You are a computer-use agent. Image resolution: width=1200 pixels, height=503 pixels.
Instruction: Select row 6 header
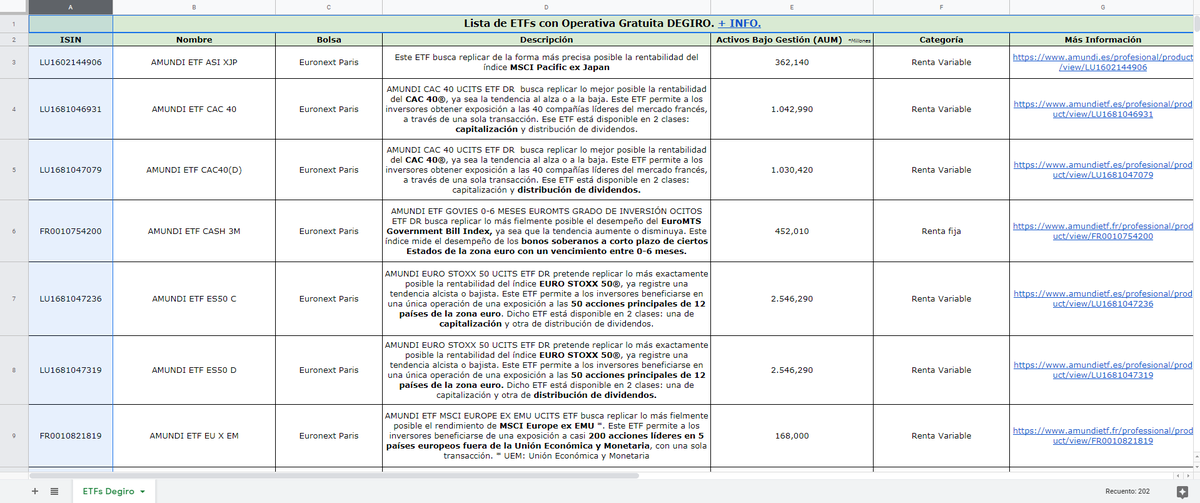(x=14, y=231)
